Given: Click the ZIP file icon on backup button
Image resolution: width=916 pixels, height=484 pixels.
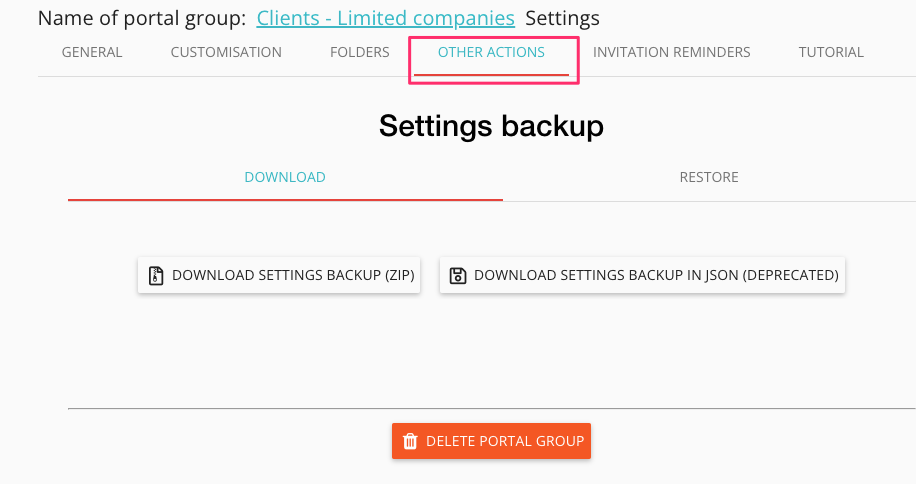Looking at the screenshot, I should point(155,275).
